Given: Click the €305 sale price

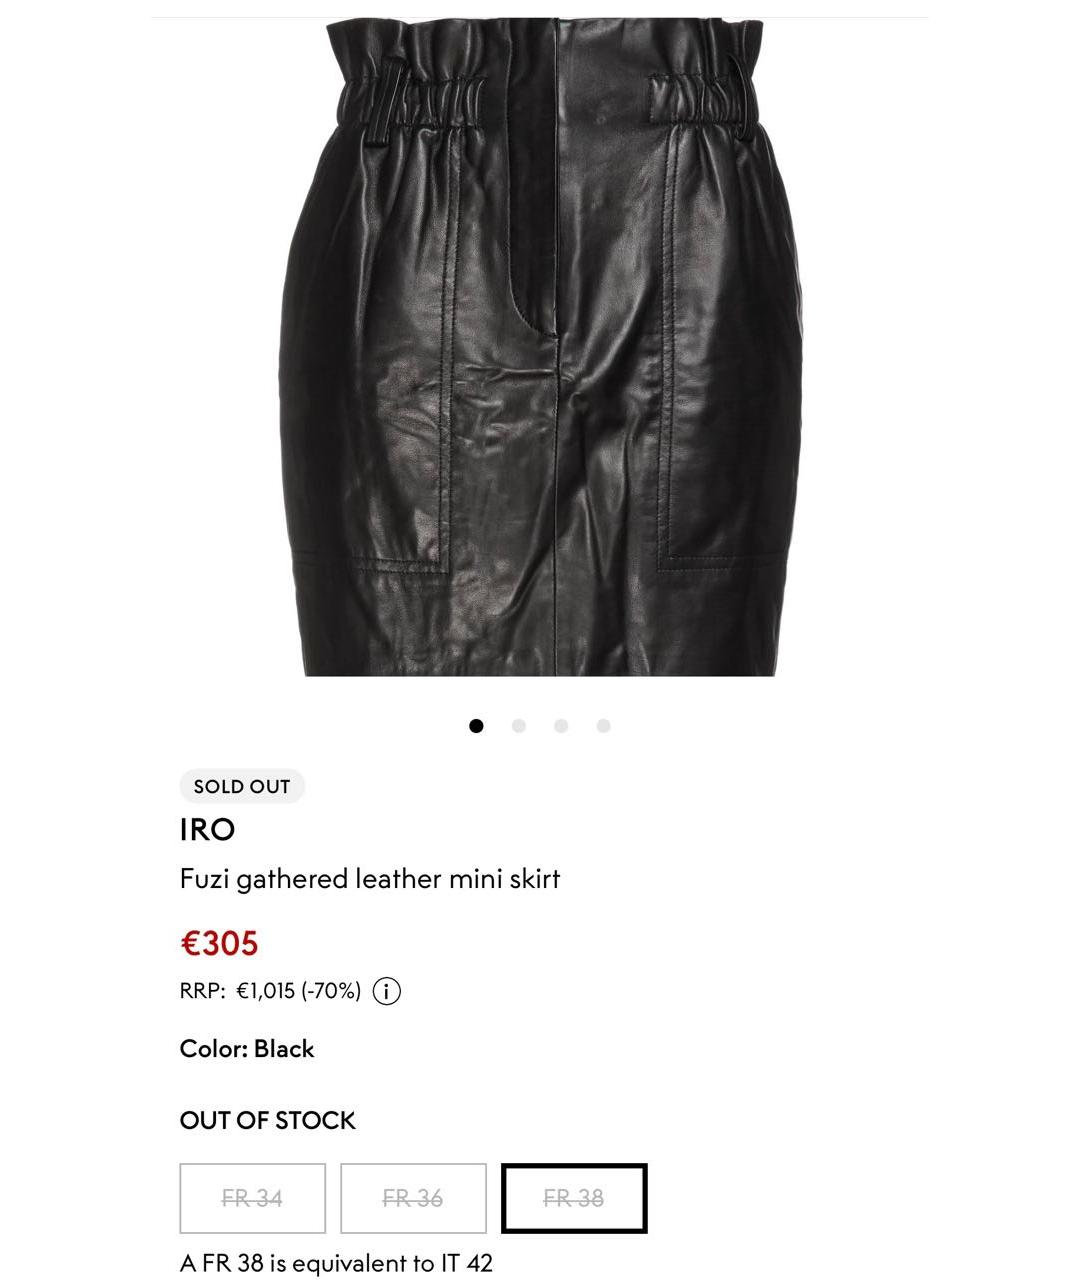Looking at the screenshot, I should tap(219, 943).
